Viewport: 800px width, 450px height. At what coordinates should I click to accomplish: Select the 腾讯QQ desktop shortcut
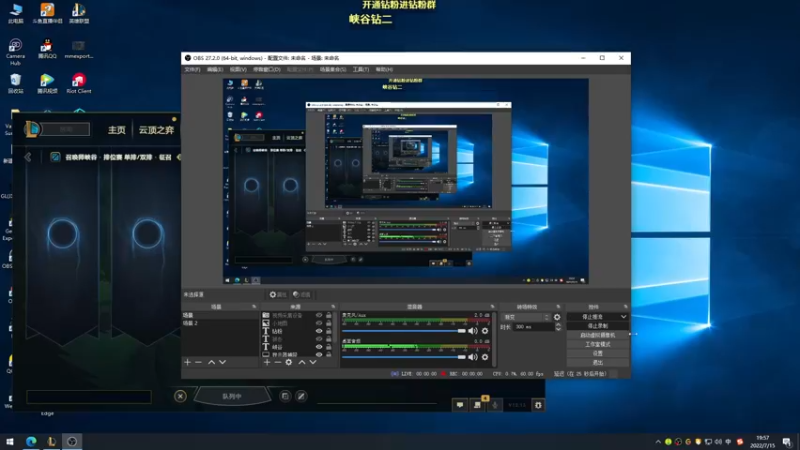coord(47,49)
